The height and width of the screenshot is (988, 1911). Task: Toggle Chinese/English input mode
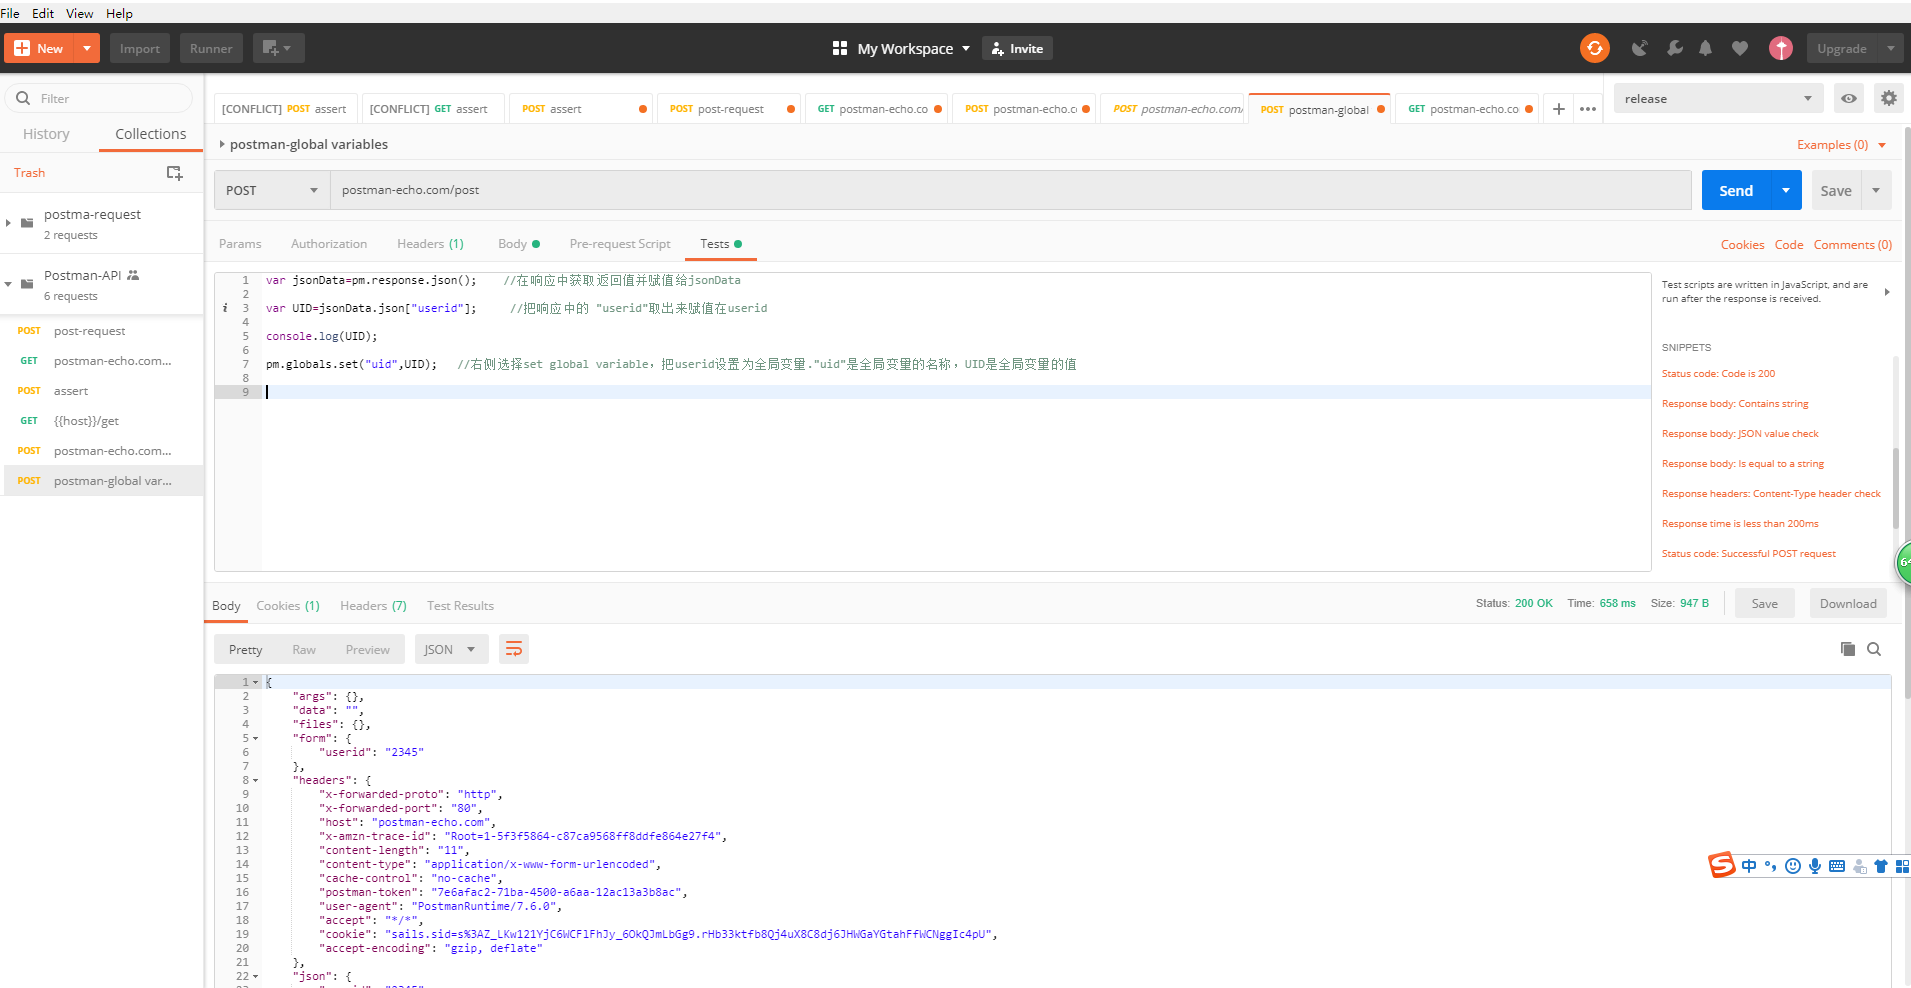[1748, 866]
